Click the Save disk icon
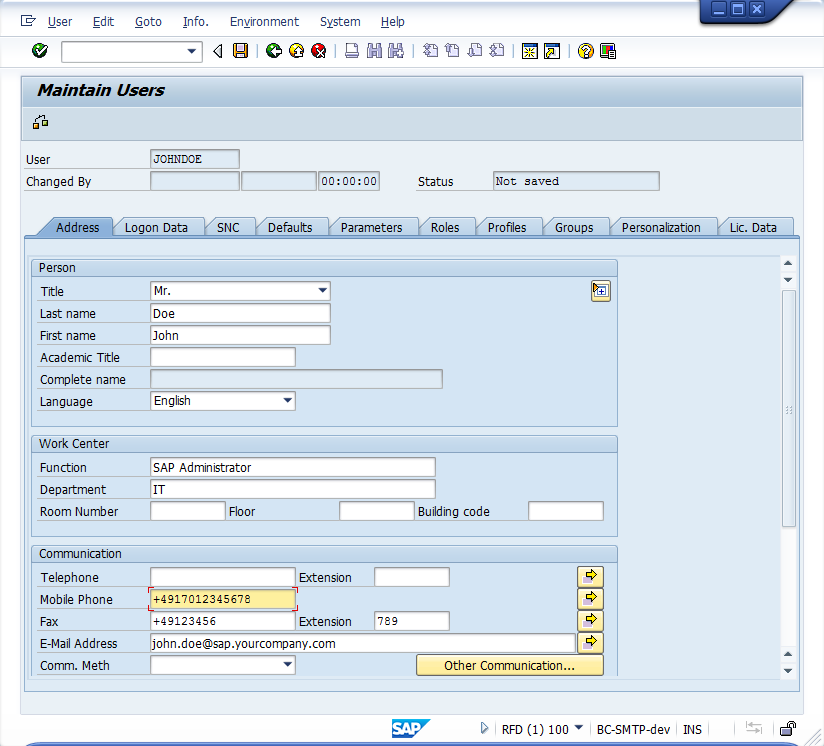This screenshot has width=824, height=746. coord(240,51)
